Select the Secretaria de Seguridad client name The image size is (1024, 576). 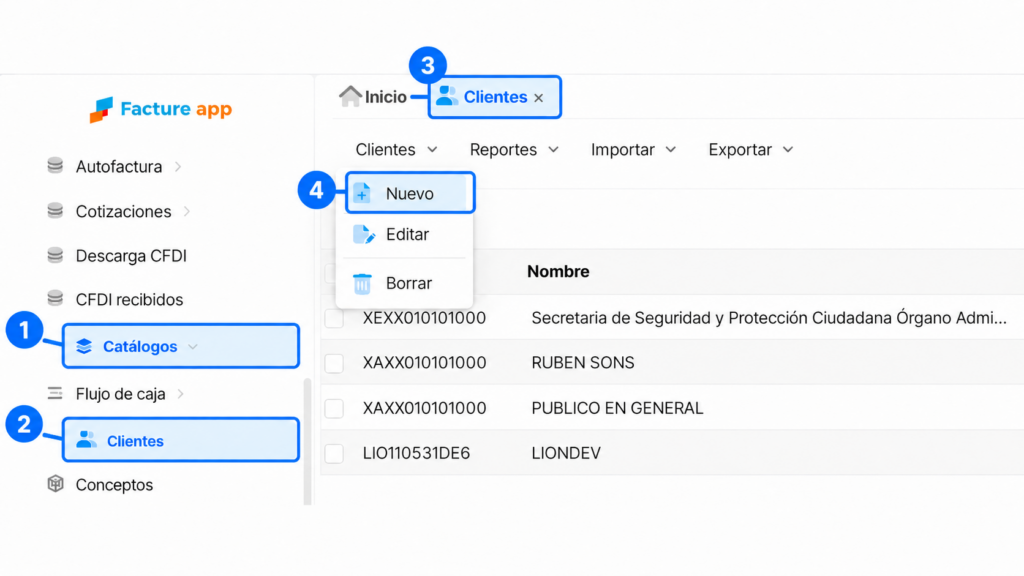click(x=769, y=318)
